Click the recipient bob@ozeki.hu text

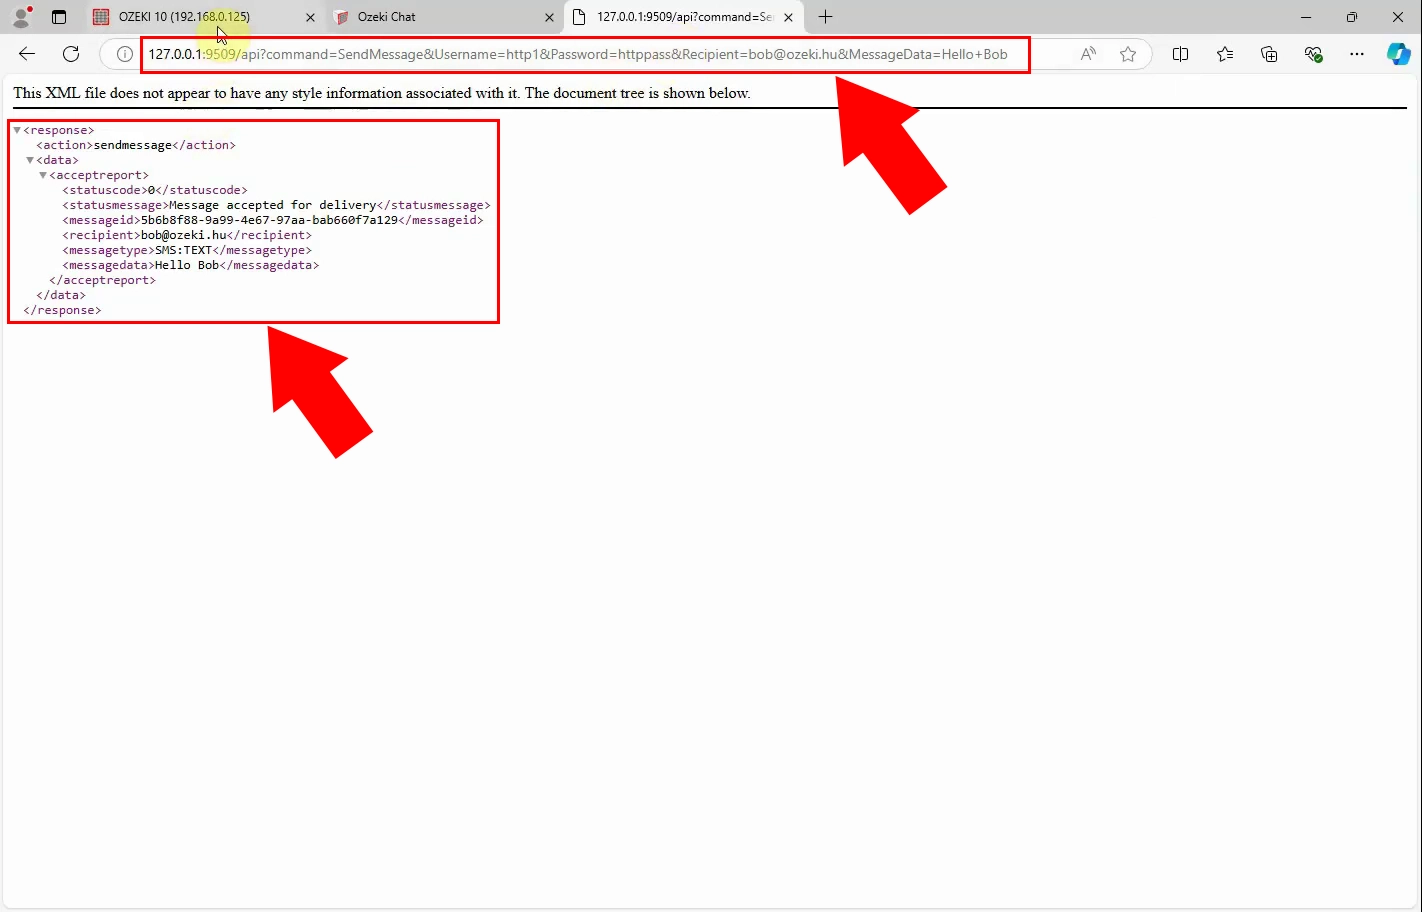[x=184, y=235]
